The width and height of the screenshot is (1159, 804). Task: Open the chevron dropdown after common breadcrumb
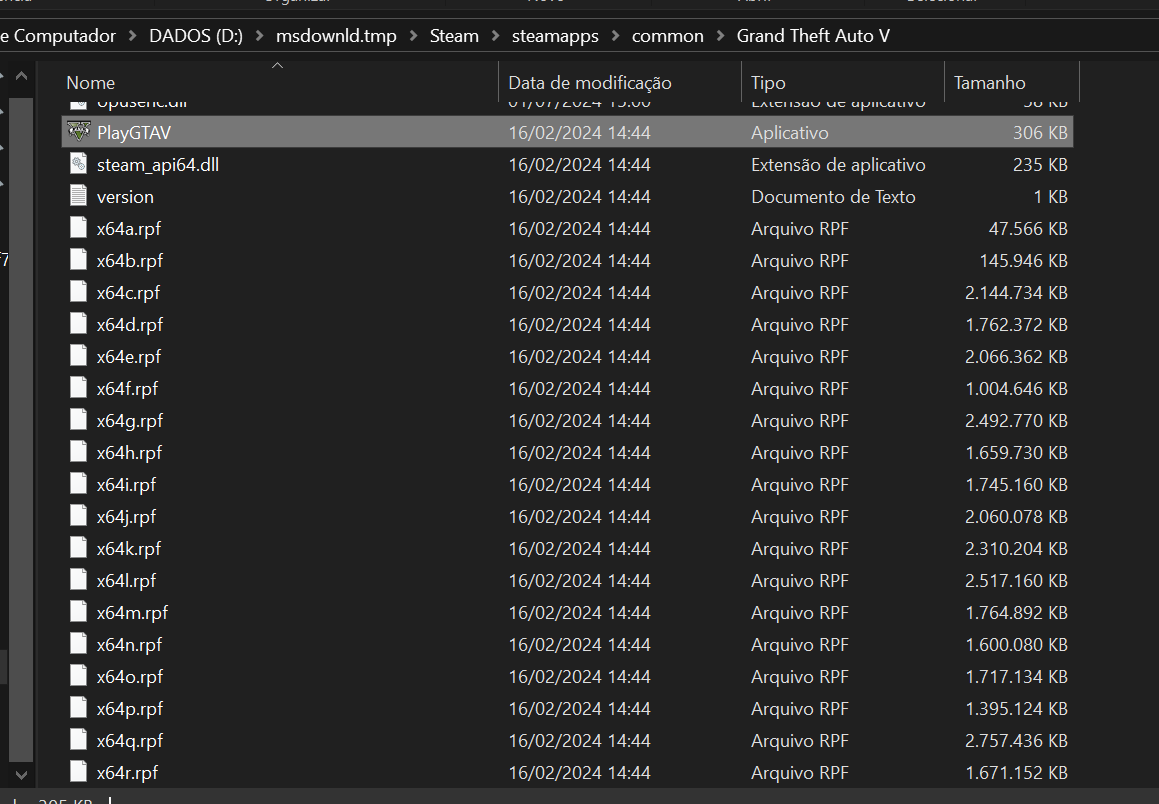720,36
